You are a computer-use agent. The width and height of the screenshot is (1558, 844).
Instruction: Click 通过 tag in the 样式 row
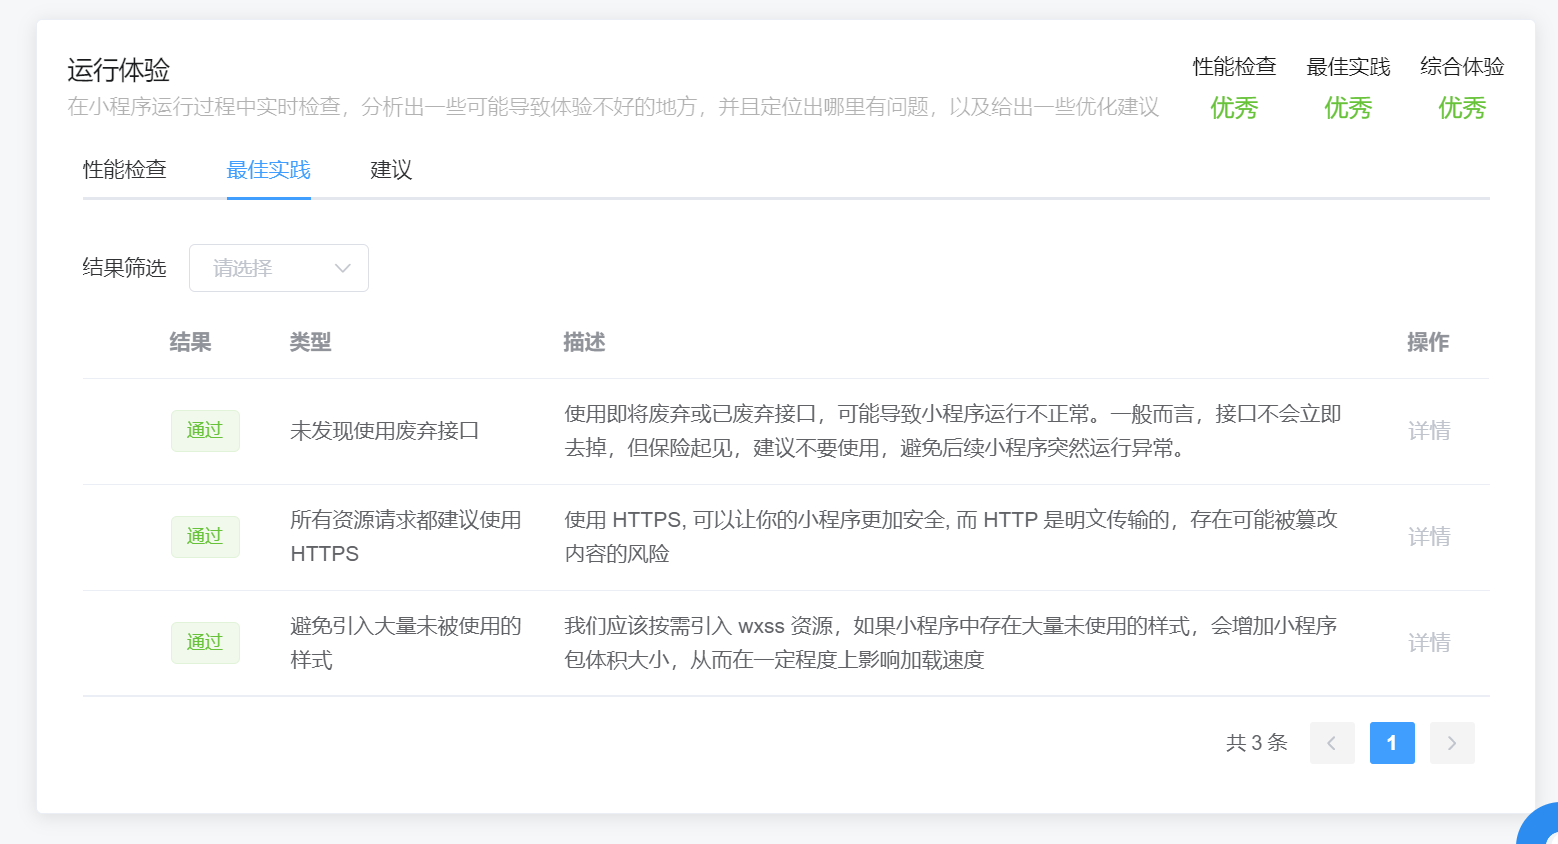pyautogui.click(x=205, y=643)
